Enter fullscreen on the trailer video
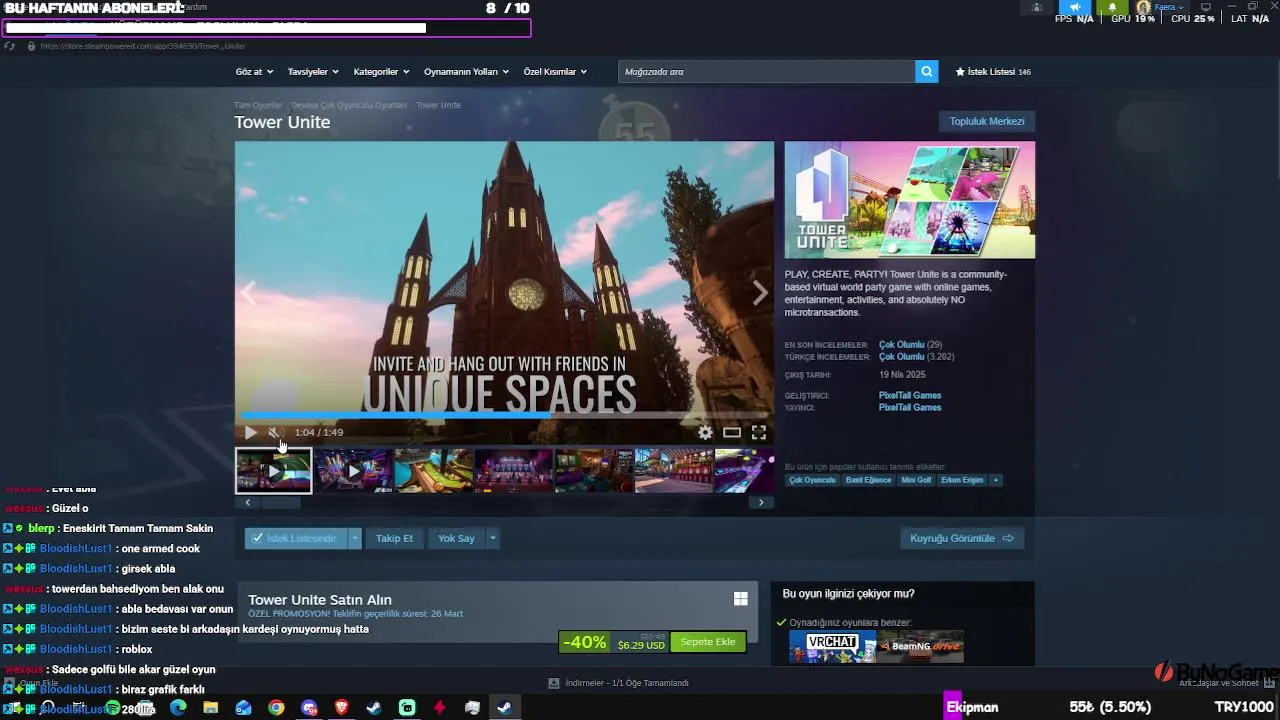The width and height of the screenshot is (1280, 720). tap(759, 432)
